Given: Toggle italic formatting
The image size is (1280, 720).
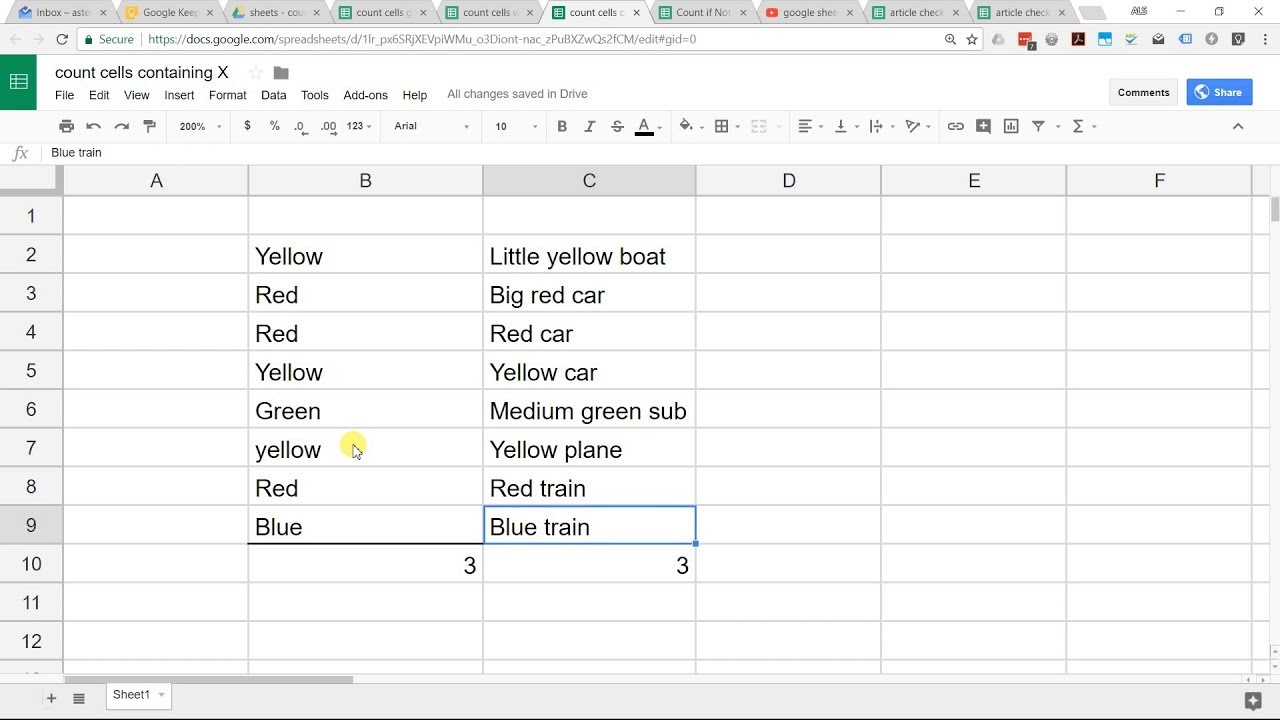Looking at the screenshot, I should point(589,126).
